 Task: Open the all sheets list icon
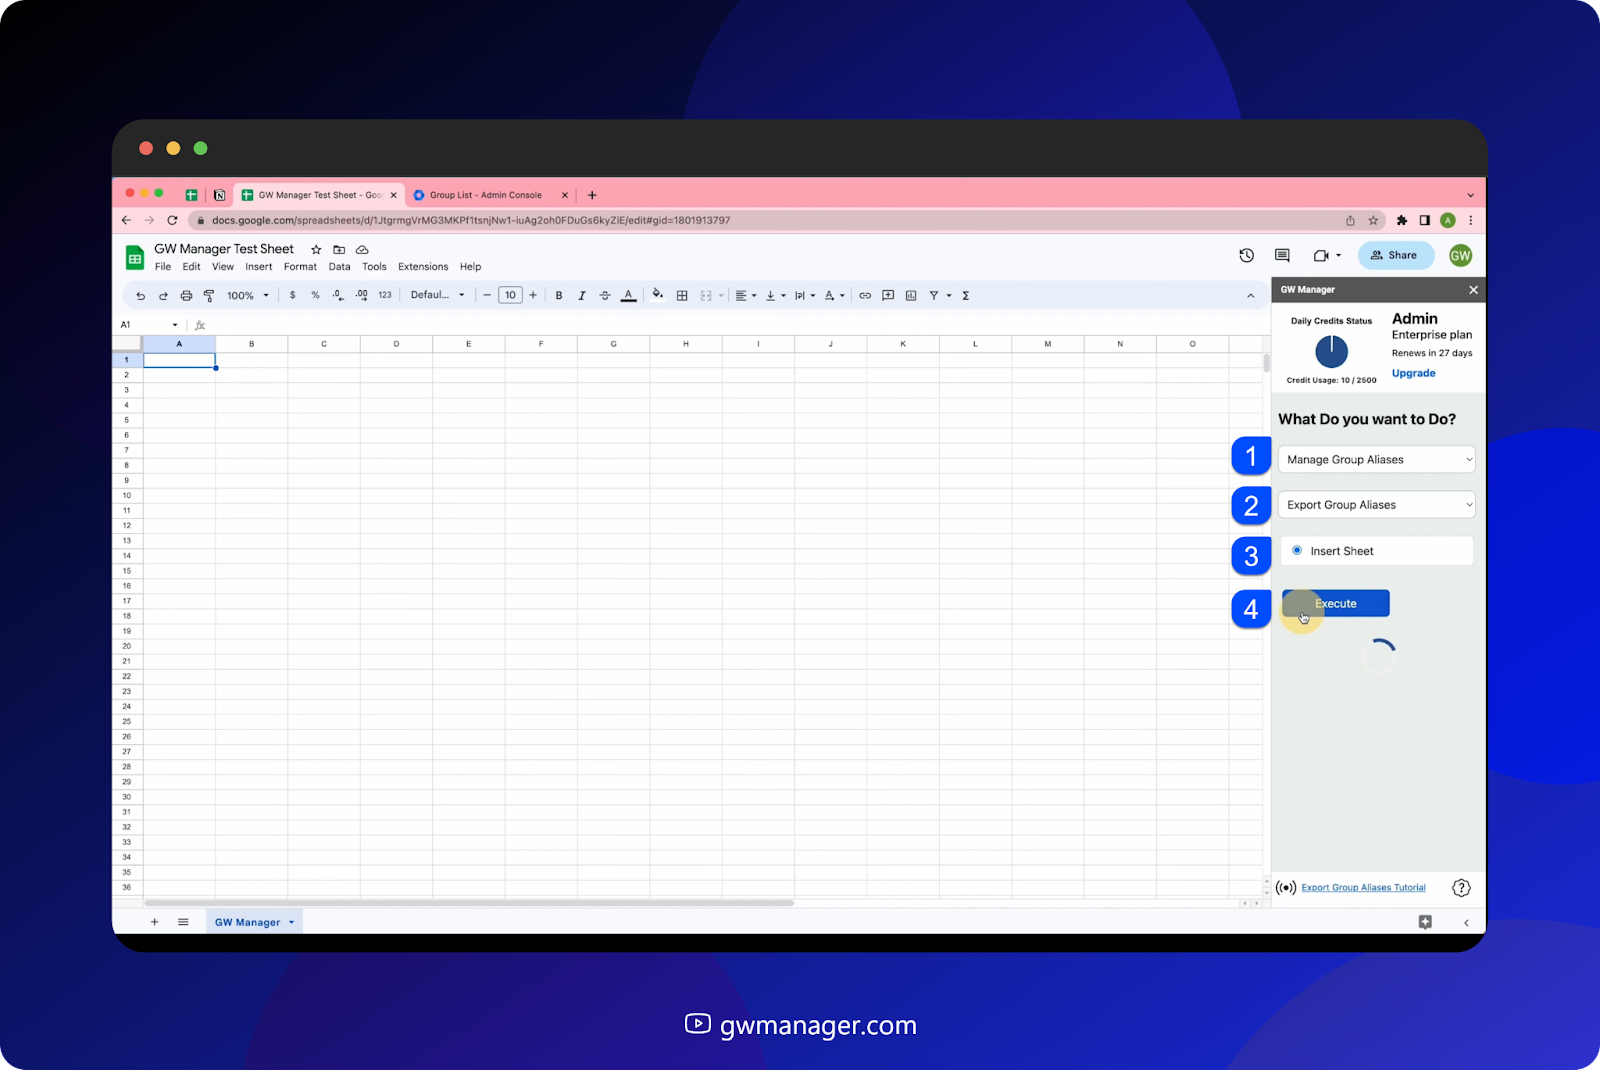pyautogui.click(x=183, y=922)
